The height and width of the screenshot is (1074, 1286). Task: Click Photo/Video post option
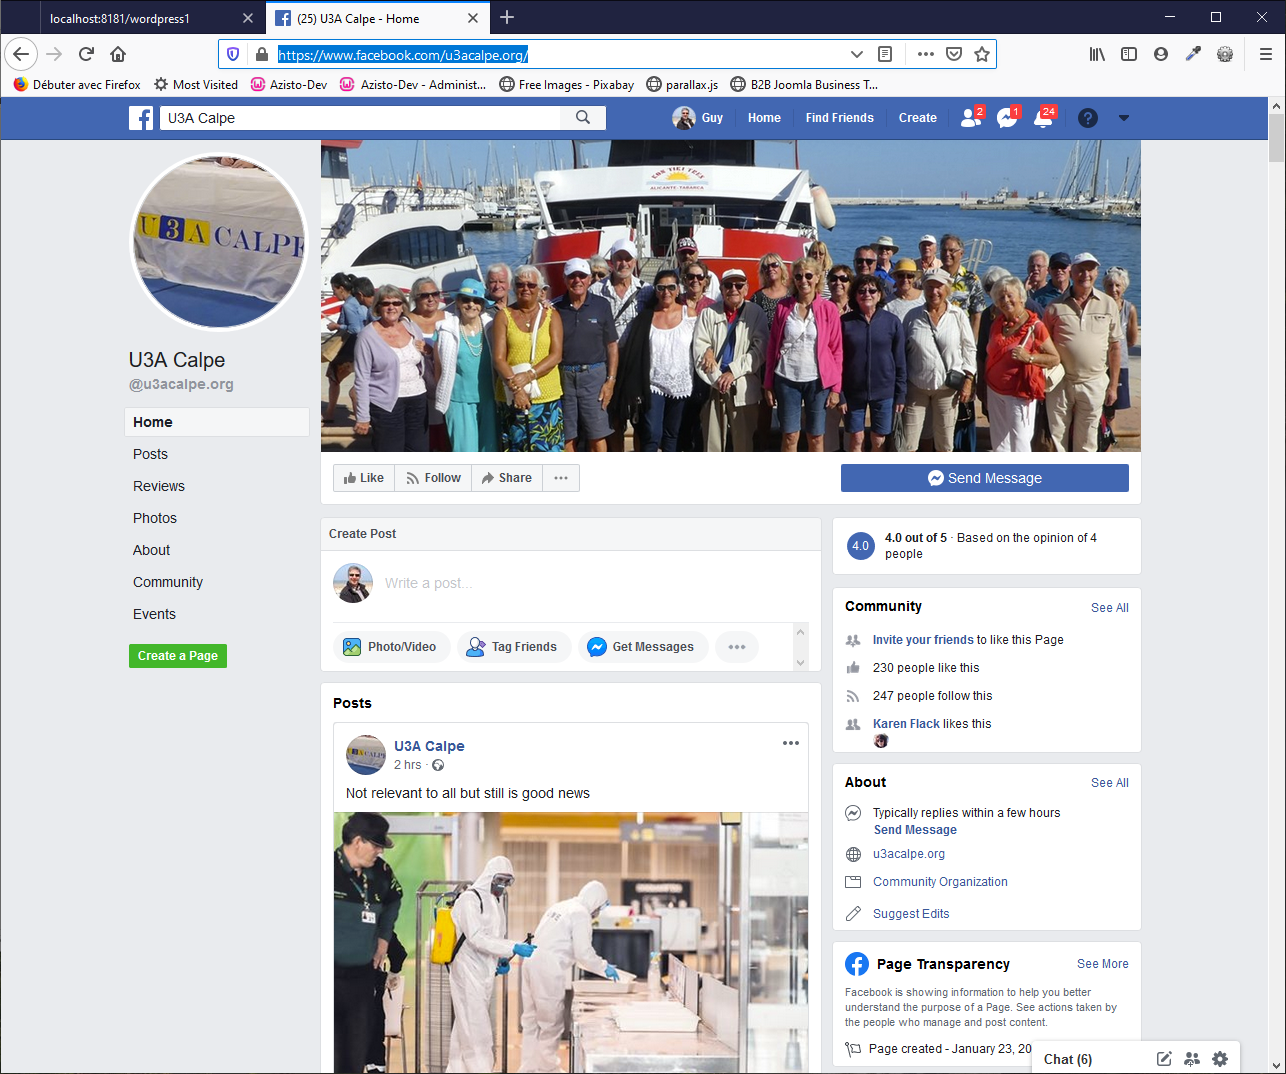point(392,647)
